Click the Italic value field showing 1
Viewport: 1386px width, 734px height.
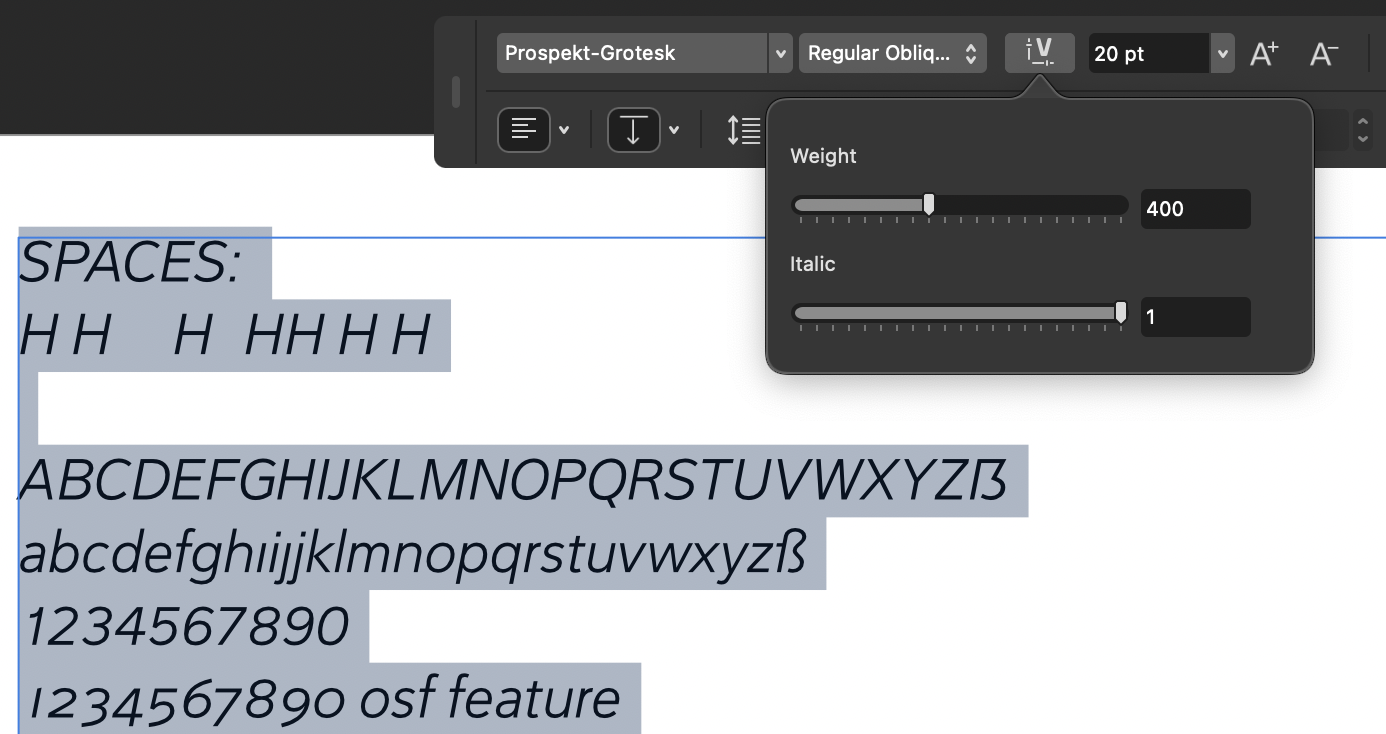pyautogui.click(x=1195, y=316)
